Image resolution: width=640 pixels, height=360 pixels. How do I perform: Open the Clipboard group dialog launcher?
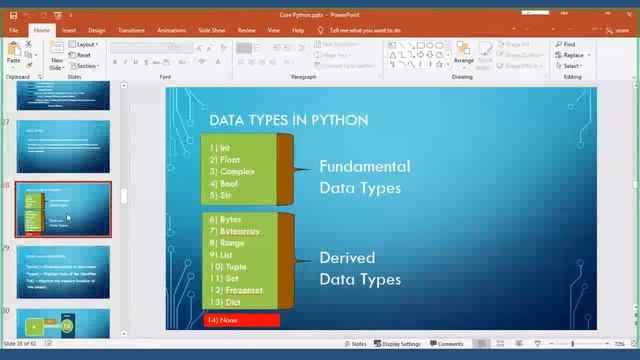point(40,77)
